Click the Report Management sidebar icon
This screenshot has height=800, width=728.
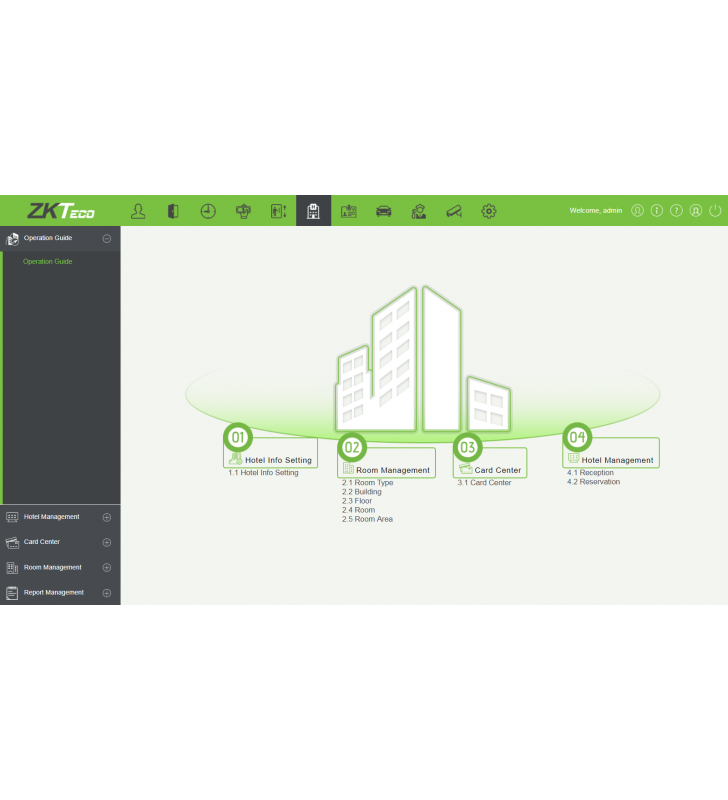12,593
